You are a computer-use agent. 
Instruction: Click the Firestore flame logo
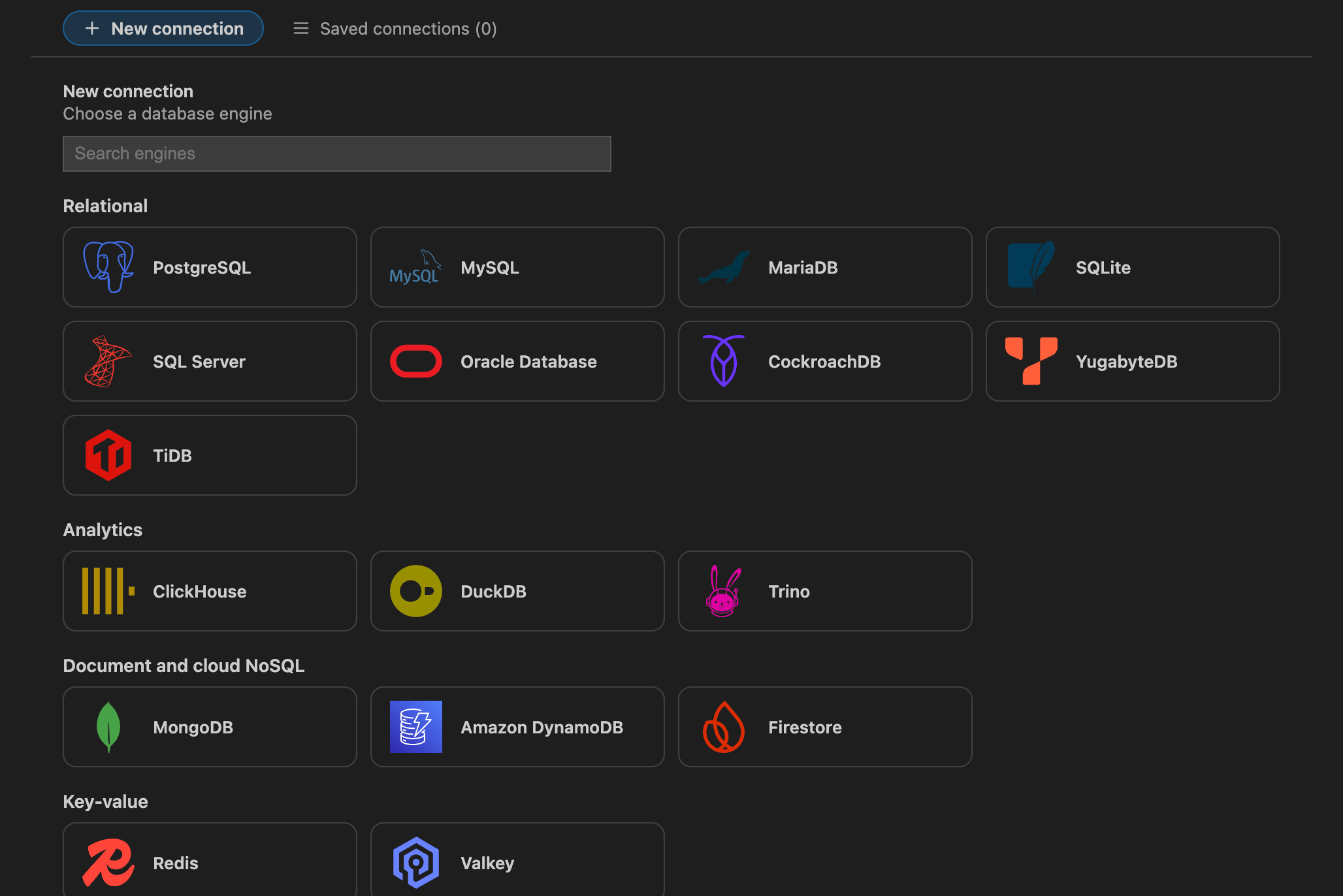pyautogui.click(x=723, y=727)
